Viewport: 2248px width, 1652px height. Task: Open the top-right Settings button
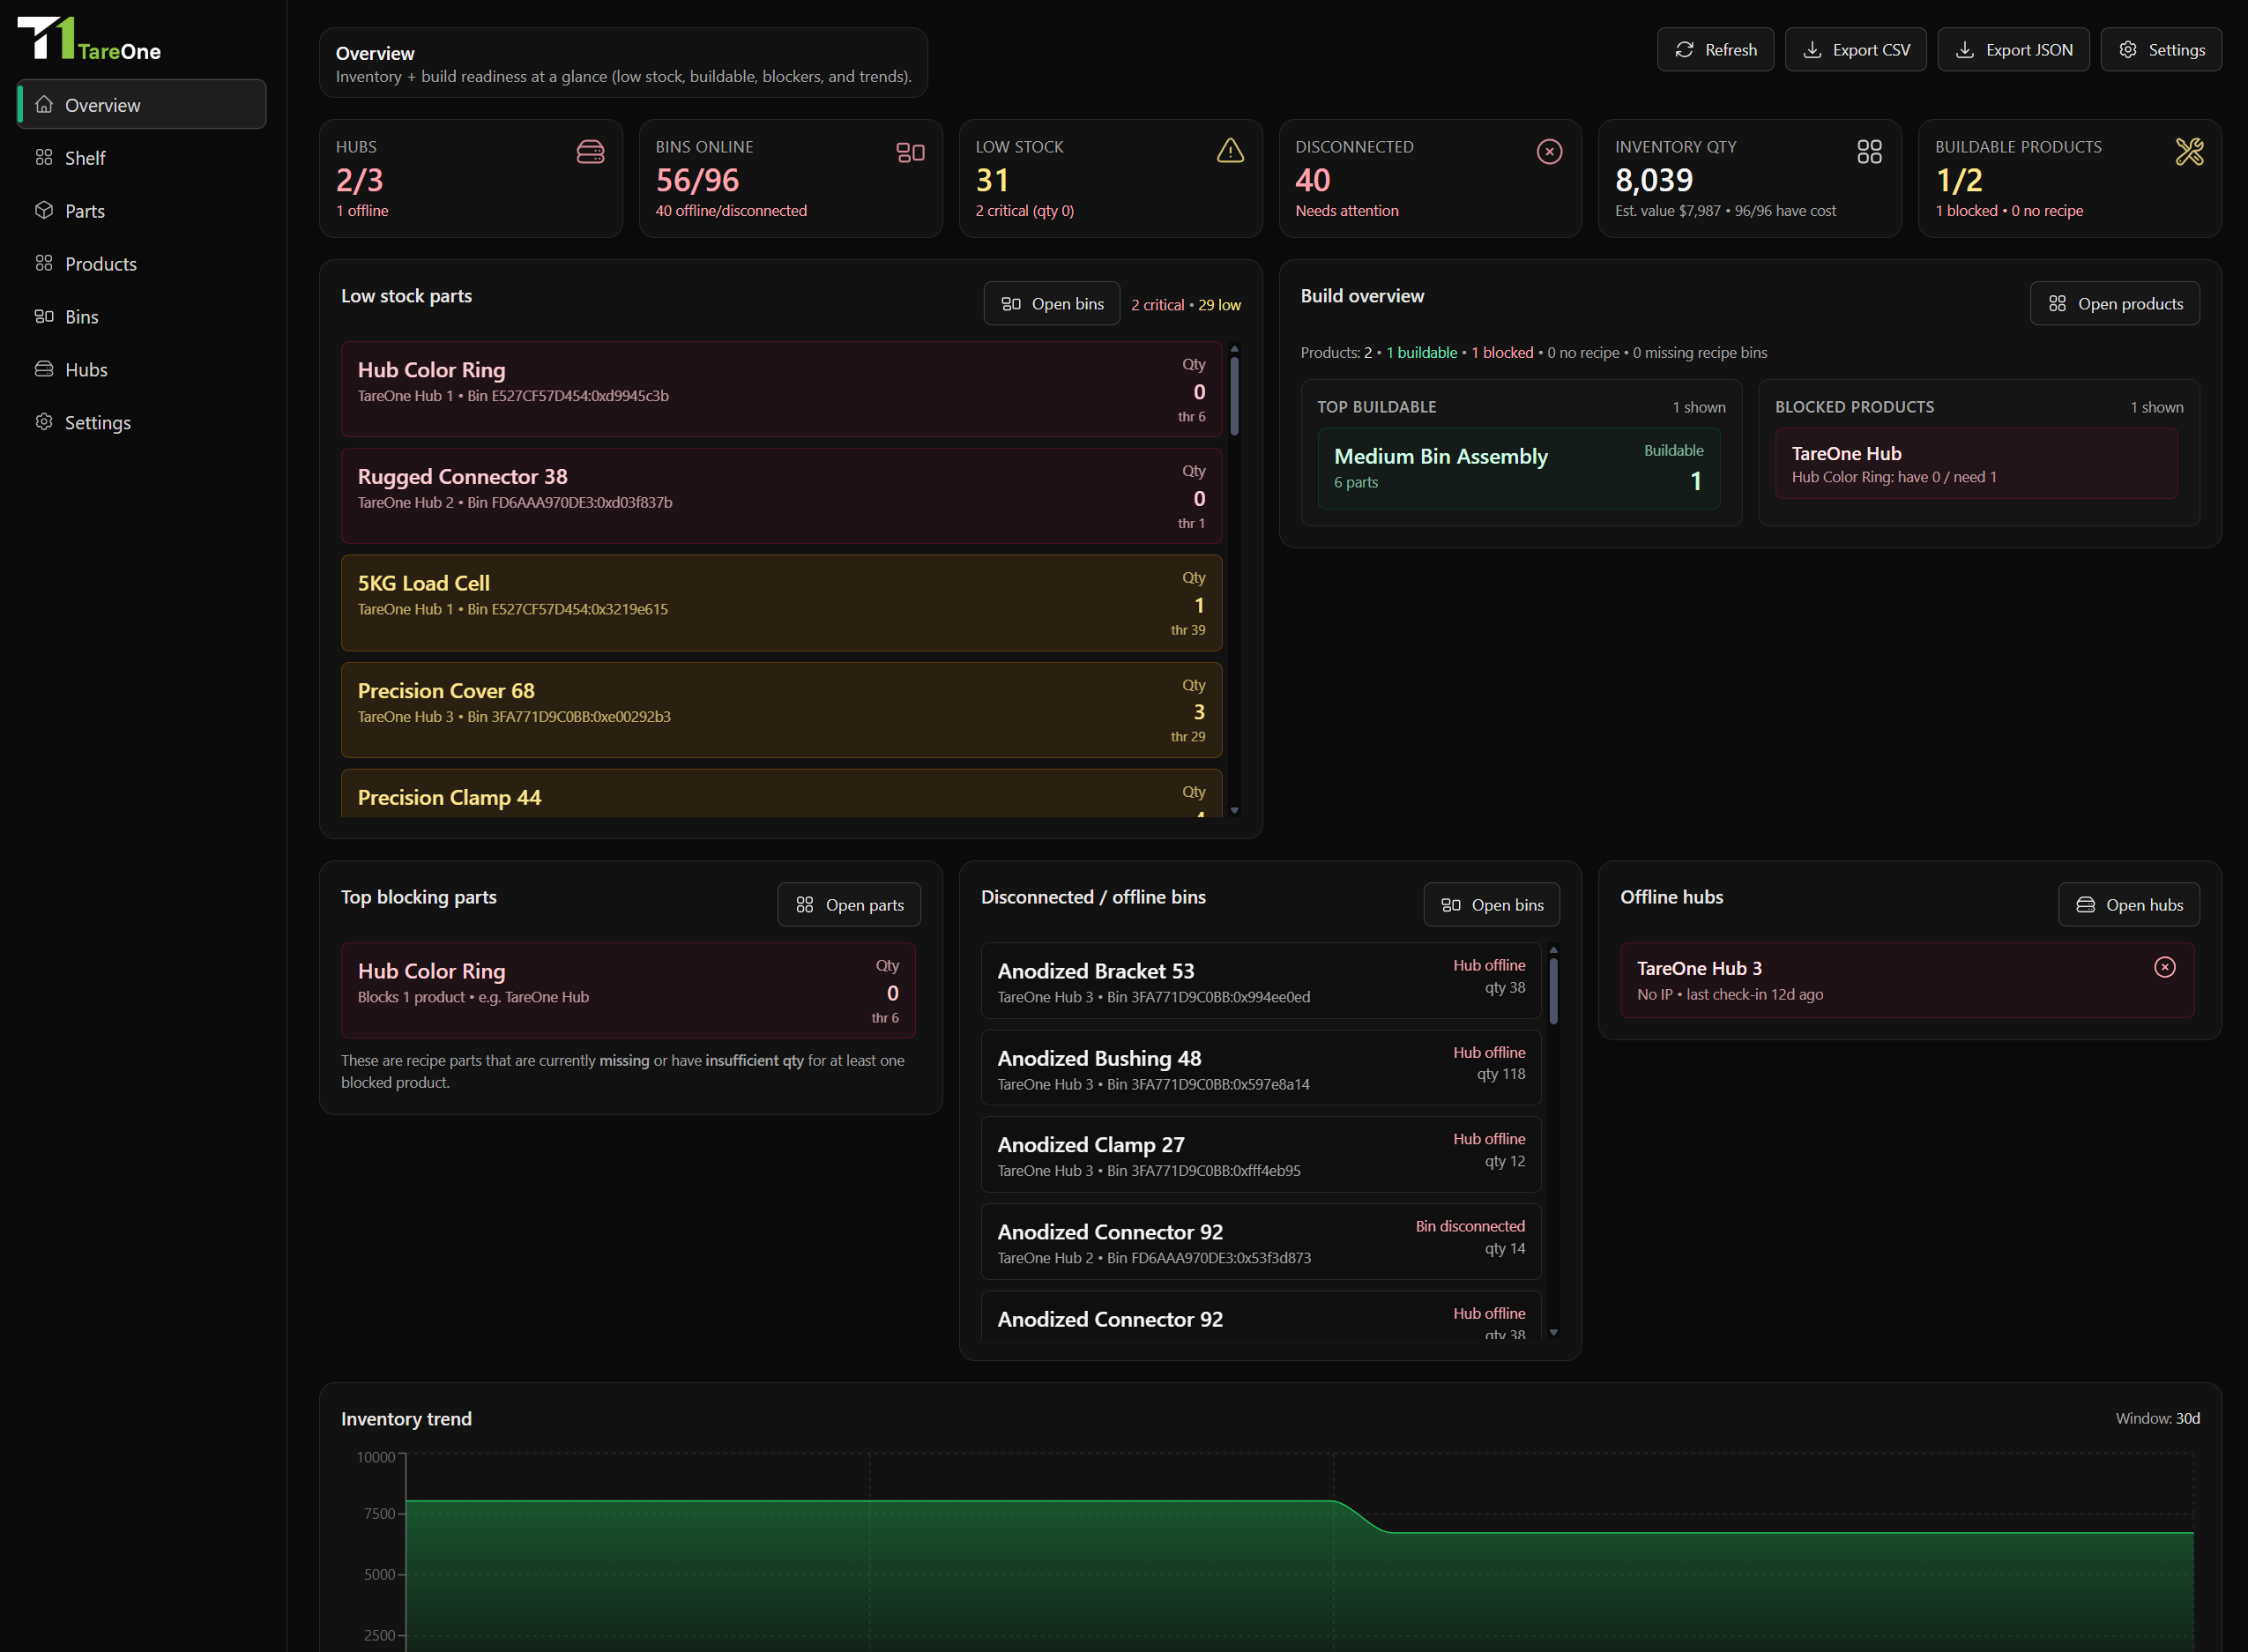pyautogui.click(x=2161, y=50)
